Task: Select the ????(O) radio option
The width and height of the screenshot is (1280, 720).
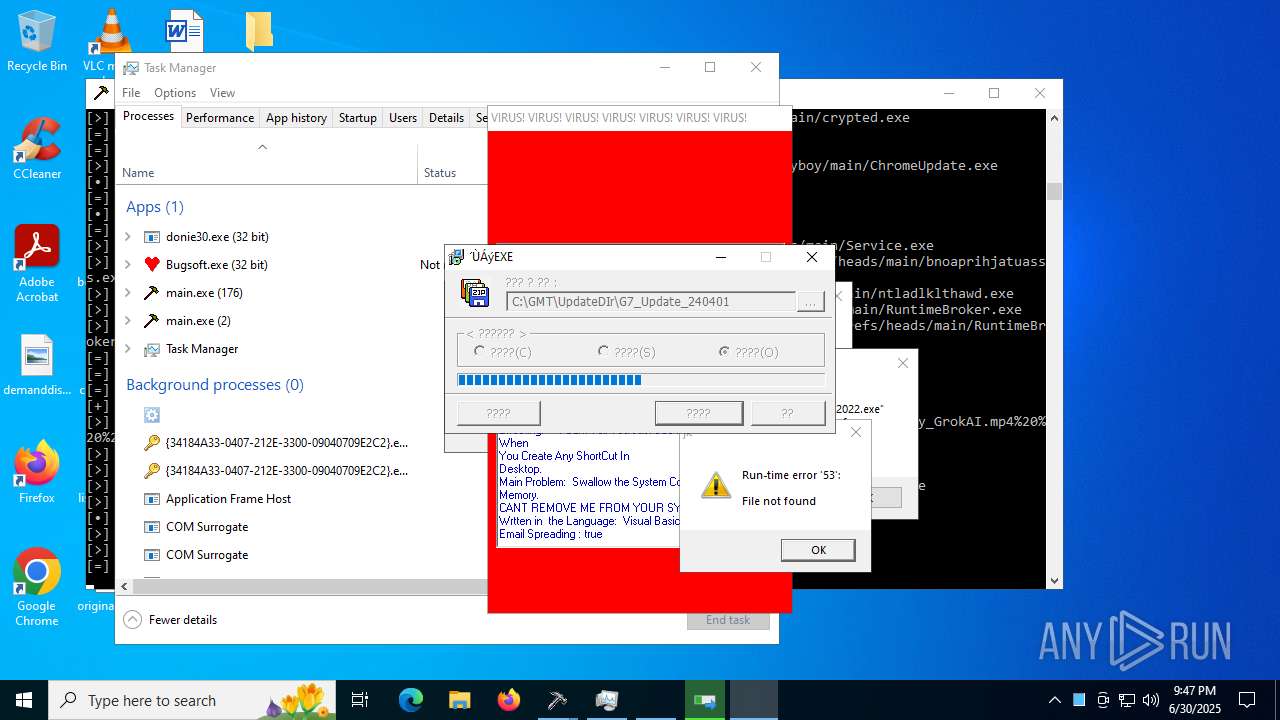Action: tap(748, 352)
